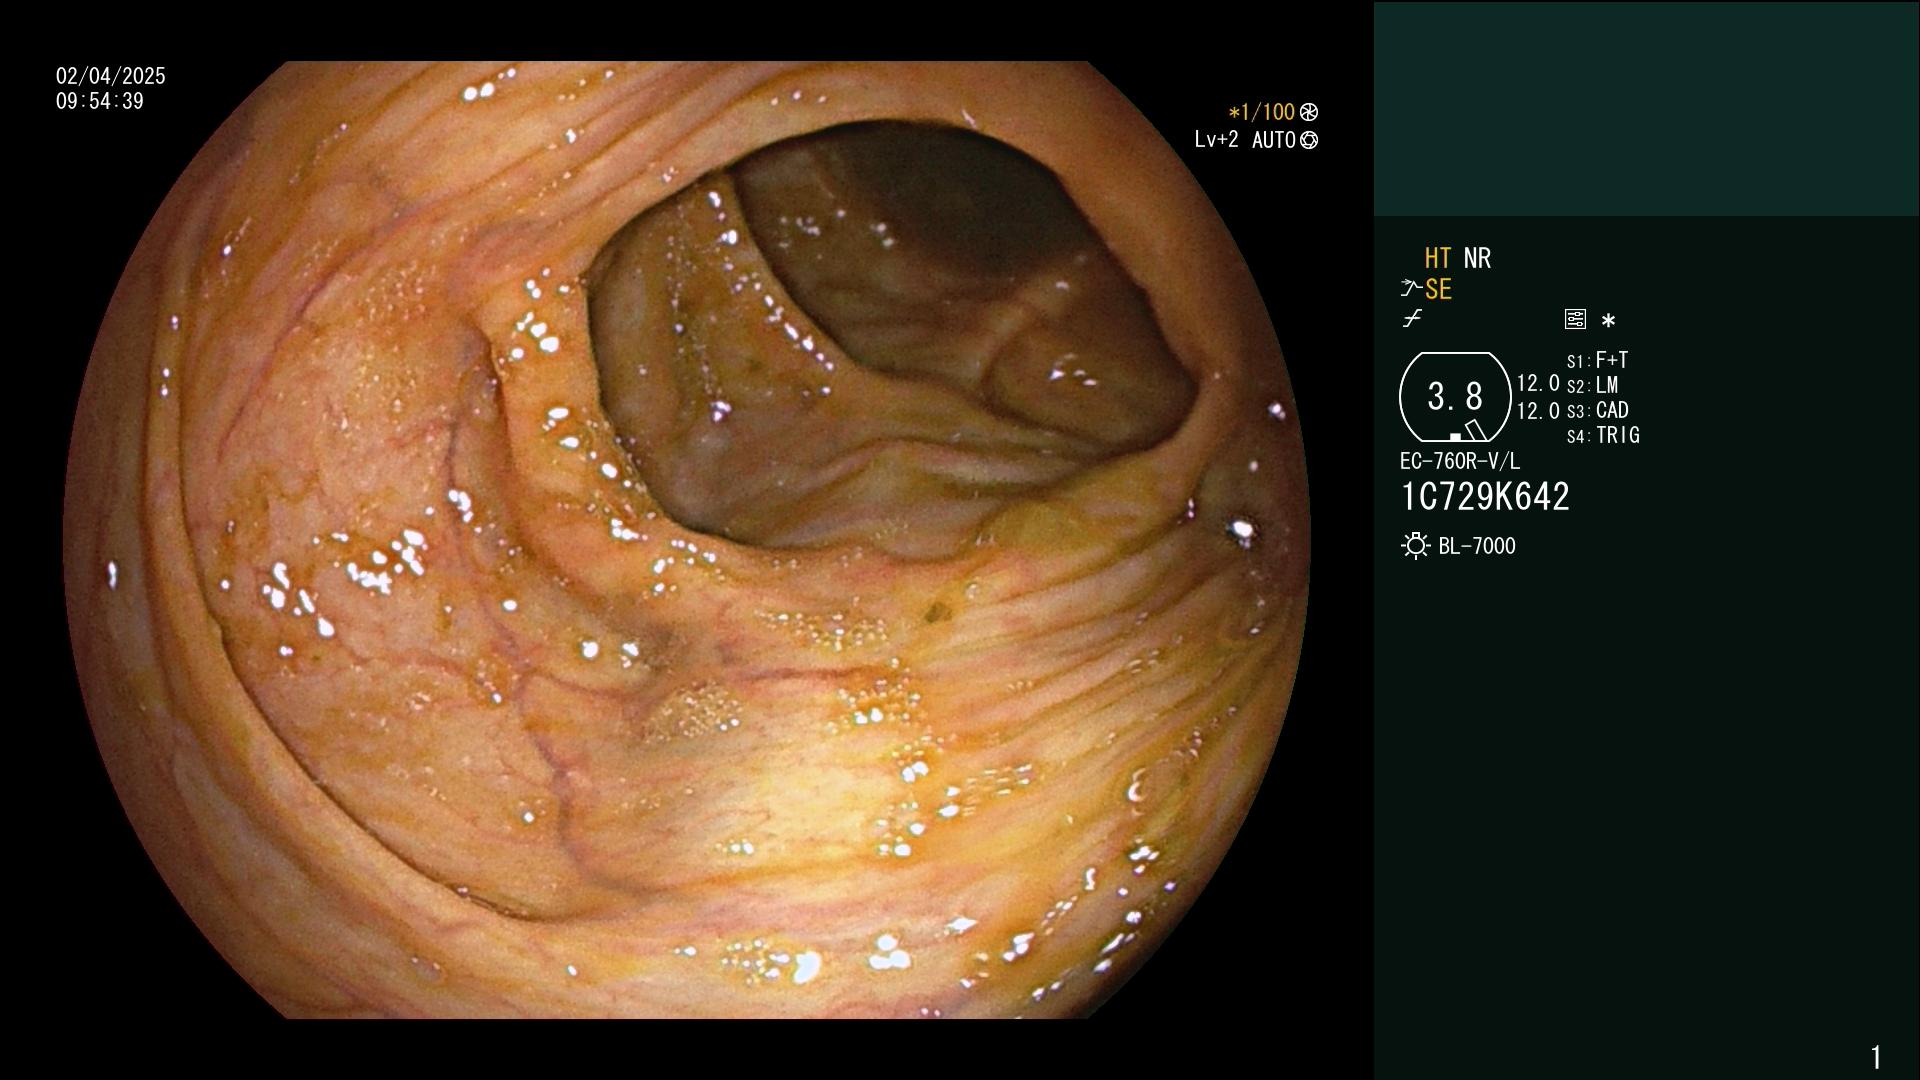
Task: Click the 12.0 value beside S3: CAD
Action: pyautogui.click(x=1538, y=411)
